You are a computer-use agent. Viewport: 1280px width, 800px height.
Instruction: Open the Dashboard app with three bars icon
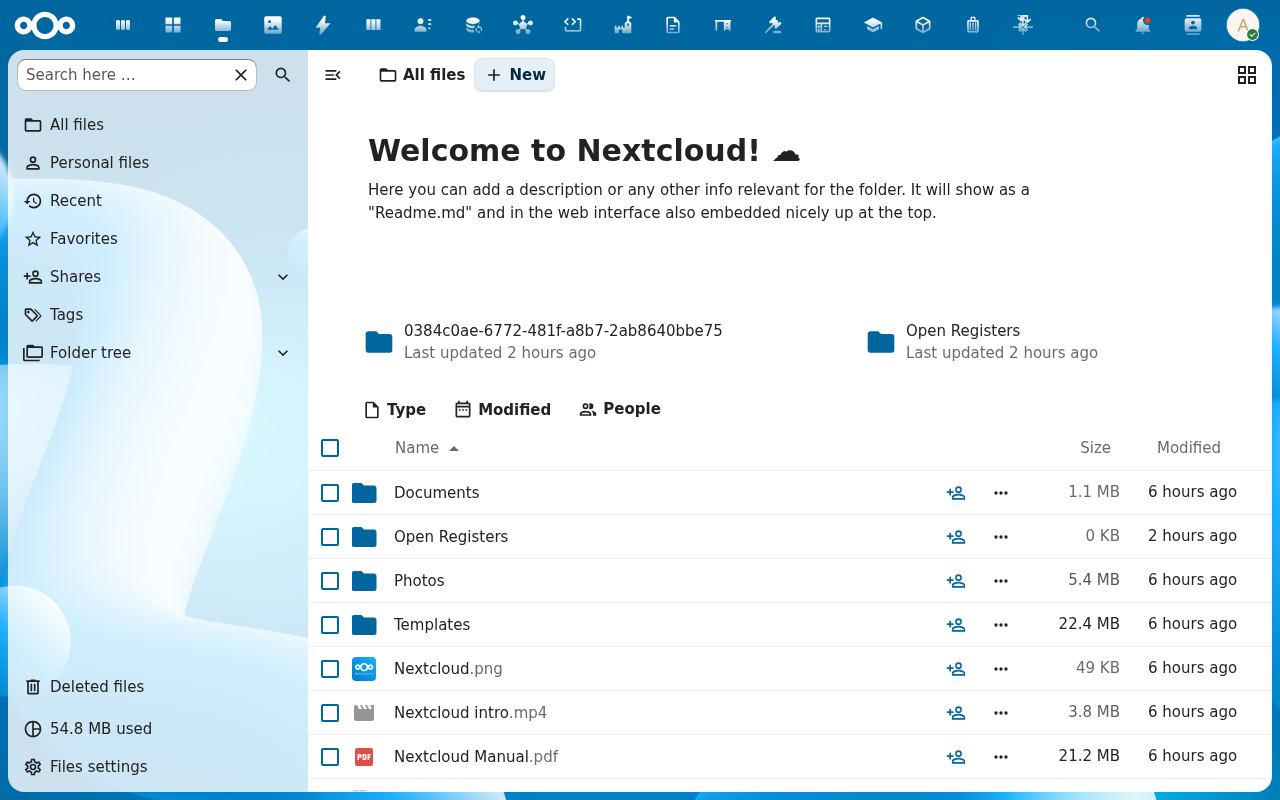point(123,25)
